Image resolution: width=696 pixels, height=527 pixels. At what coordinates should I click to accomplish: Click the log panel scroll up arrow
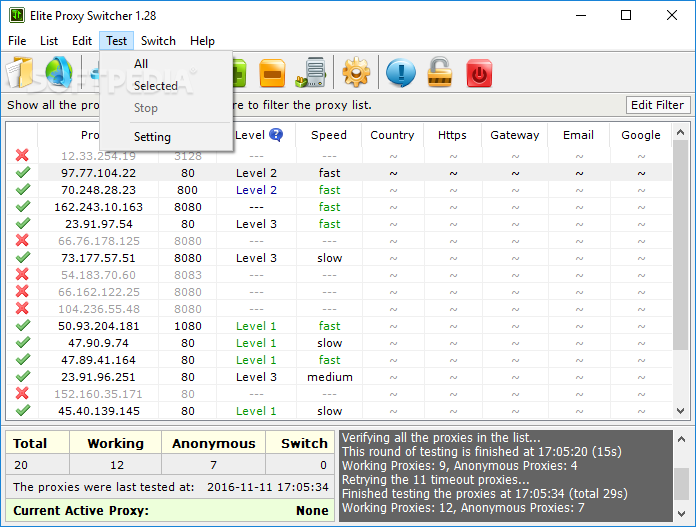pyautogui.click(x=681, y=440)
